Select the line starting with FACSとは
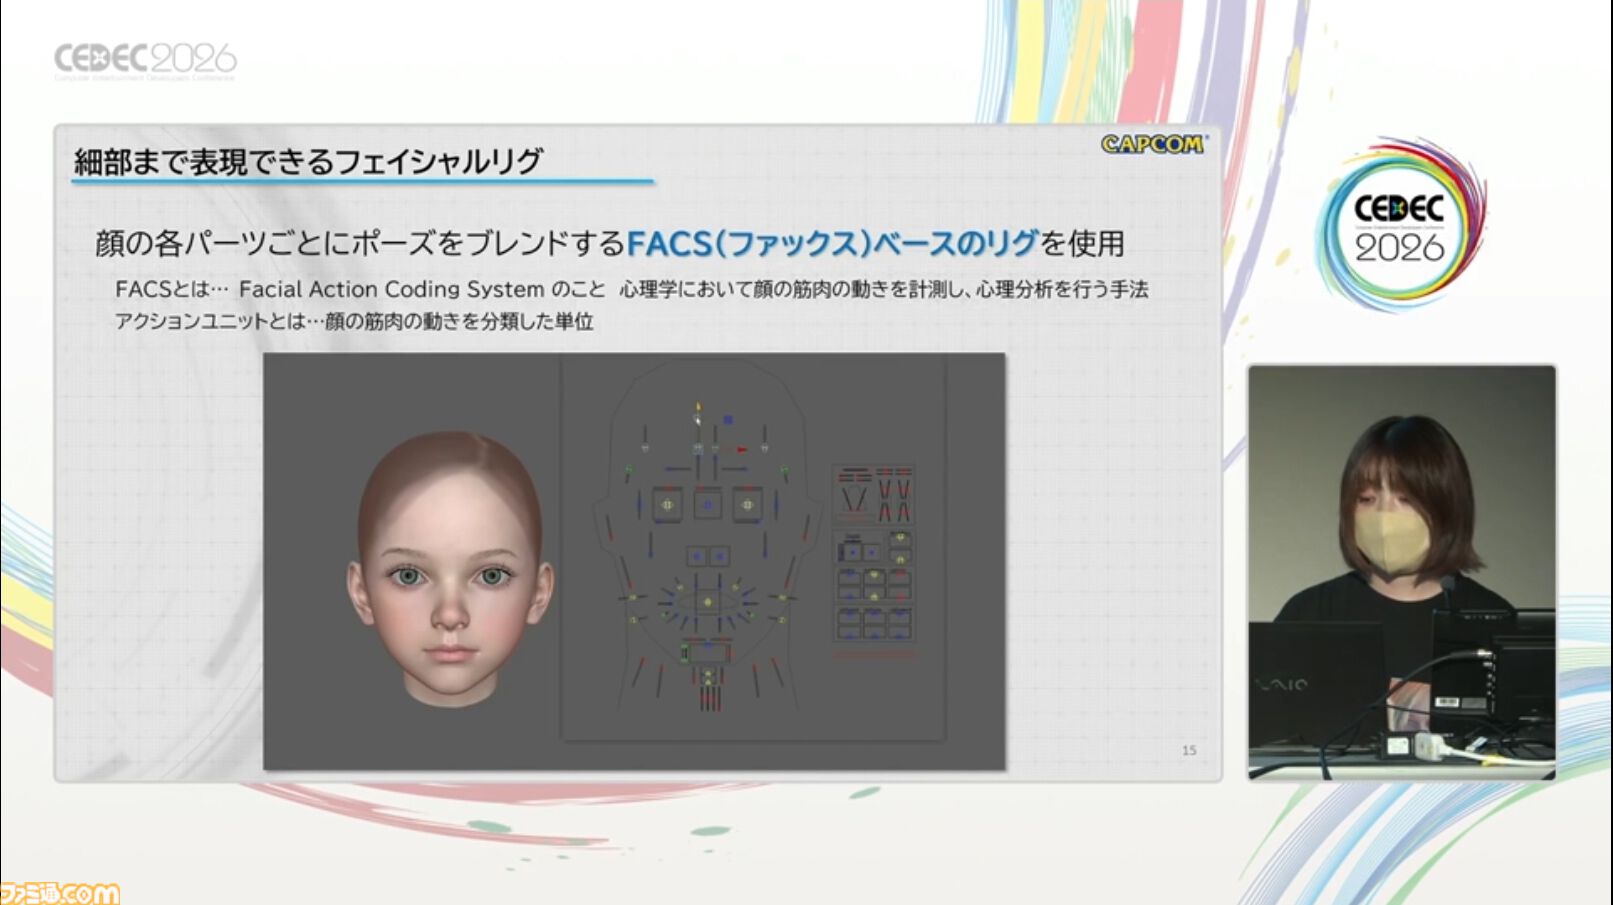Viewport: 1613px width, 905px height. [x=631, y=289]
